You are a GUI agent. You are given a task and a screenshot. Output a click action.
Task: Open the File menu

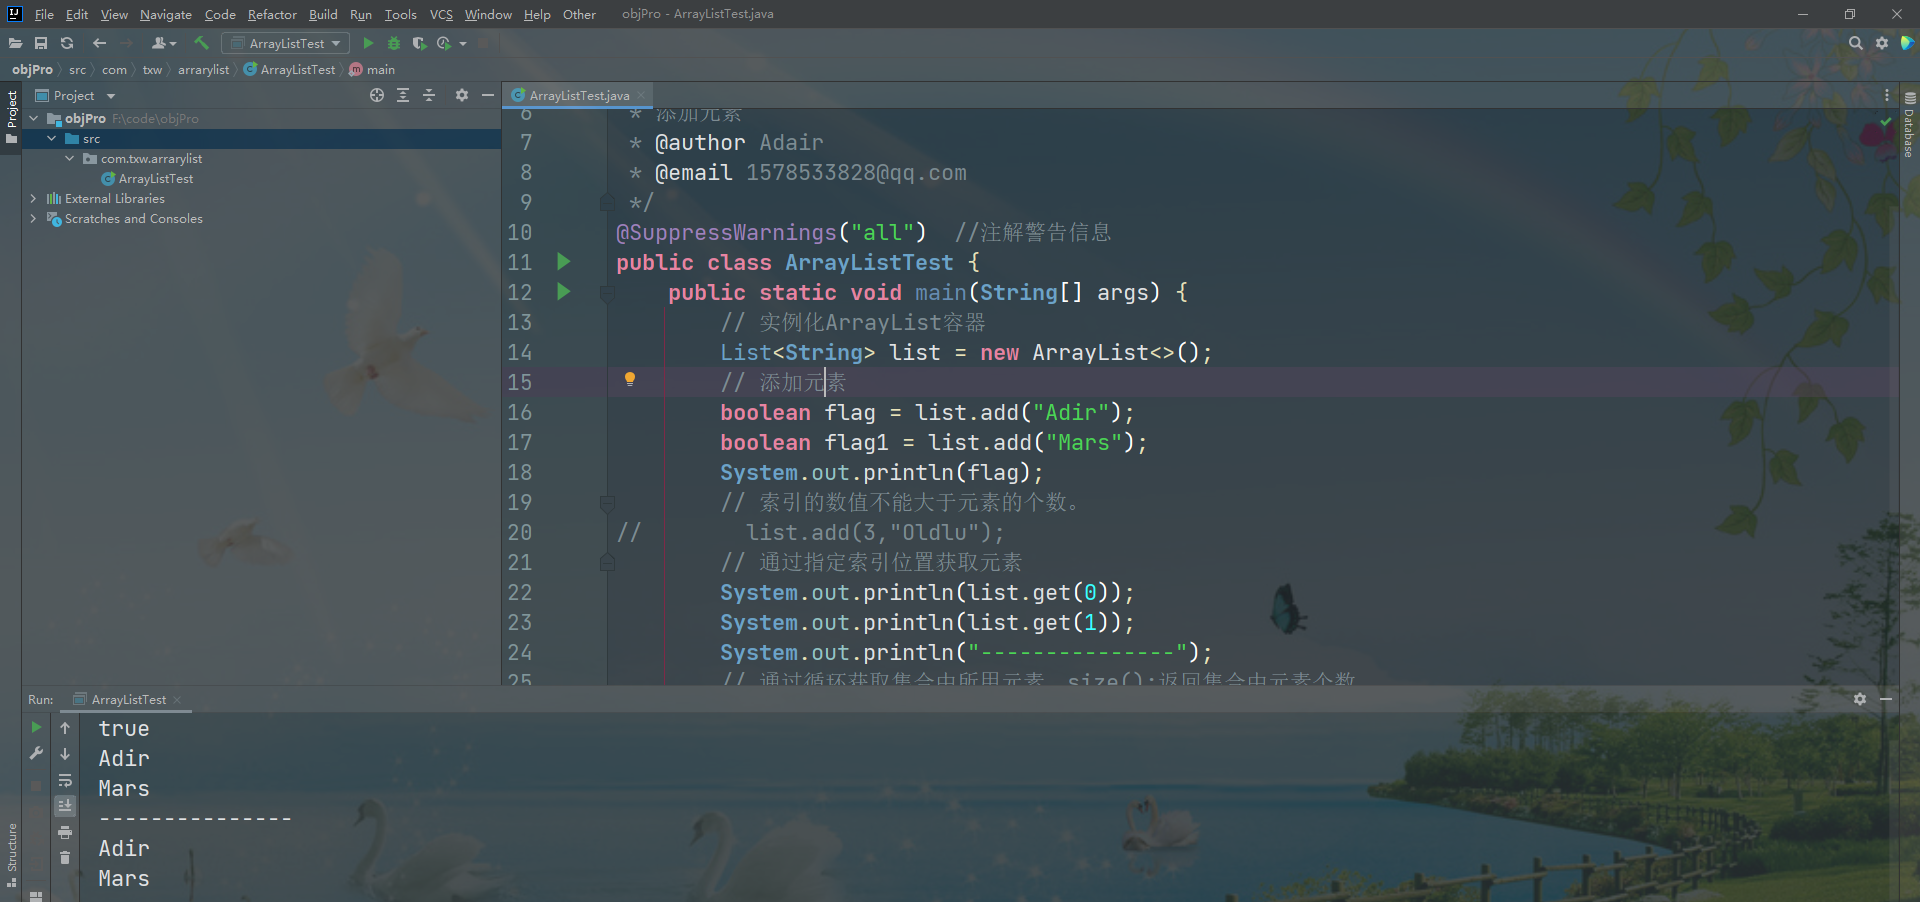[x=44, y=14]
